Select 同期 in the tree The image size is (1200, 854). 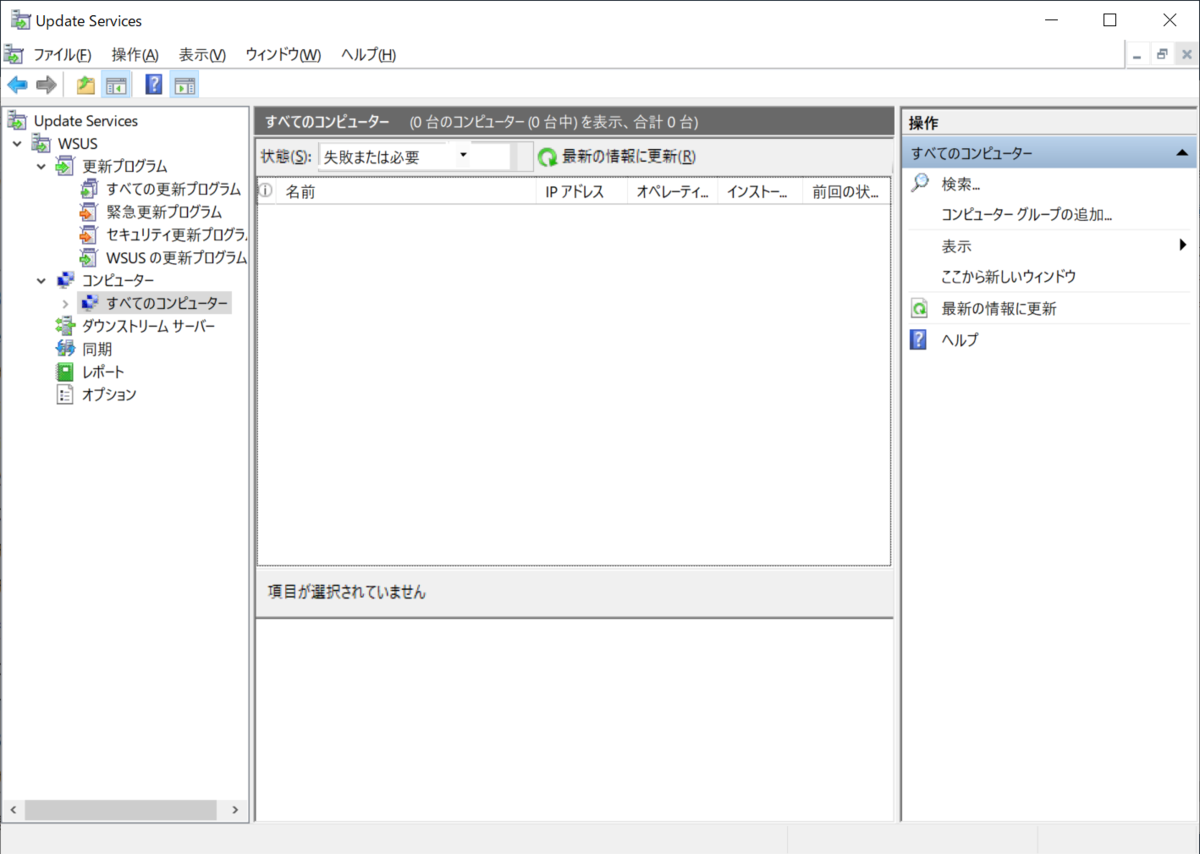(97, 349)
